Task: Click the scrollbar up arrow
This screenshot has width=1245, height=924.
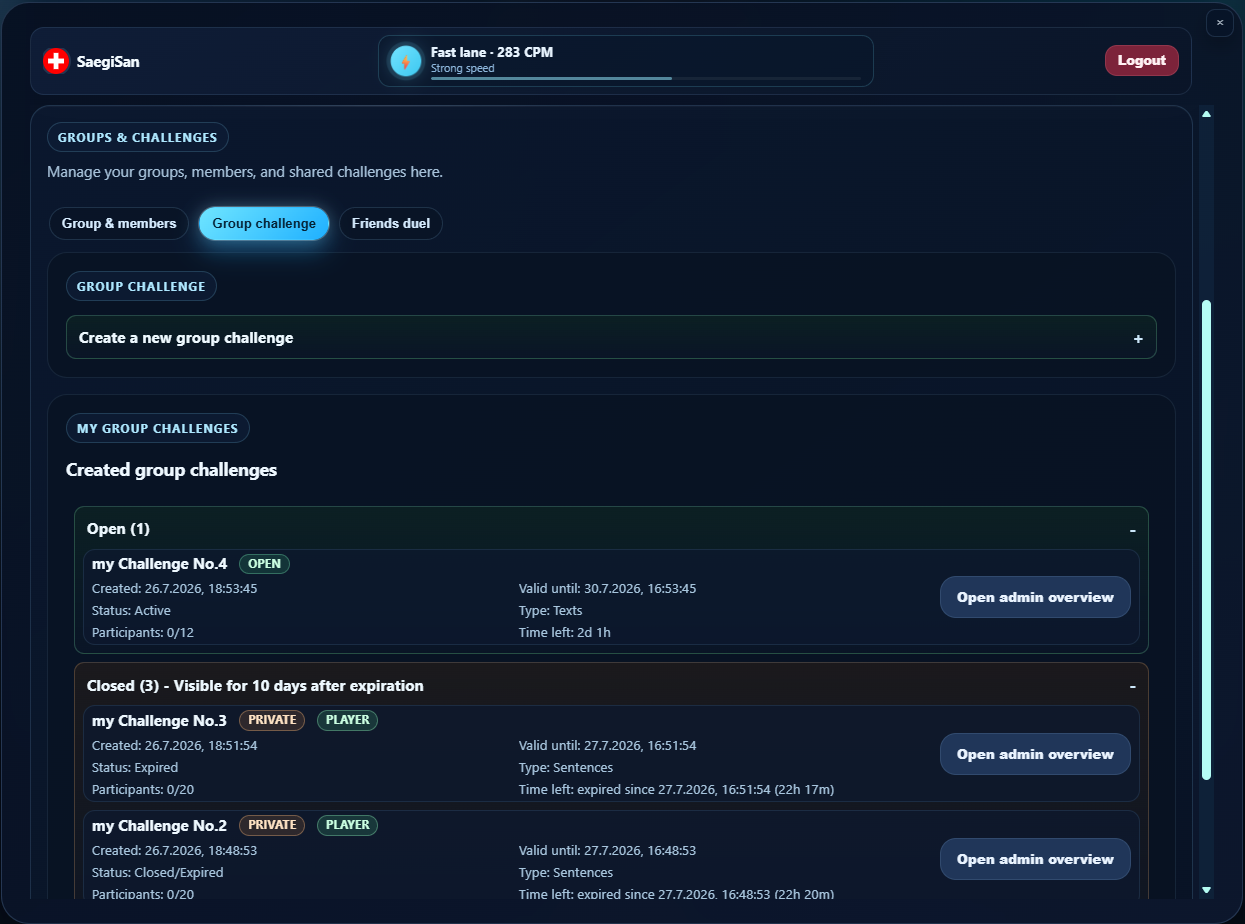Action: [1206, 114]
